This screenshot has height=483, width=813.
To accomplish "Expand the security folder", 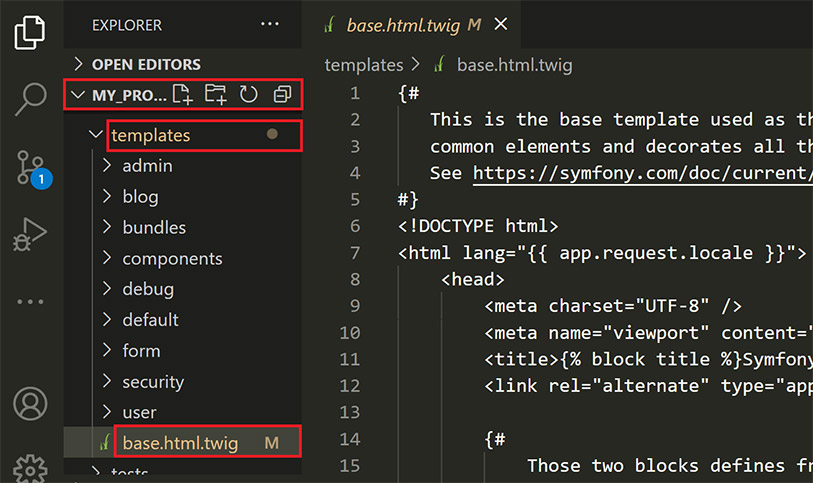I will (x=153, y=381).
